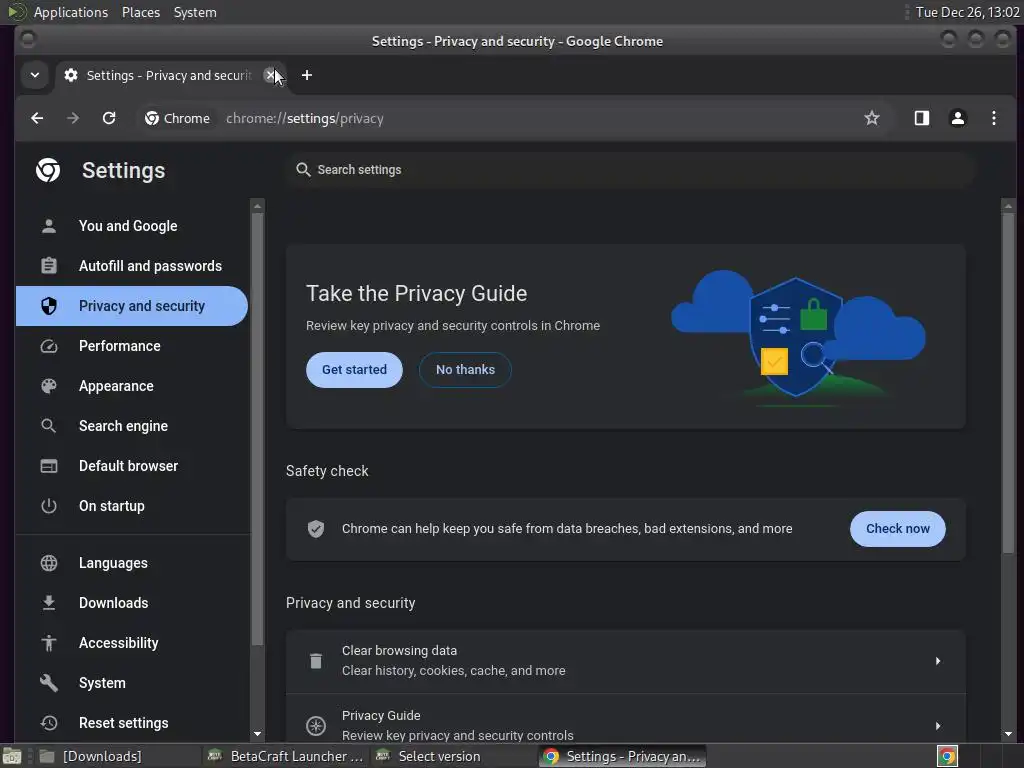The width and height of the screenshot is (1024, 768).
Task: Open the System menu in top panel
Action: [x=195, y=12]
